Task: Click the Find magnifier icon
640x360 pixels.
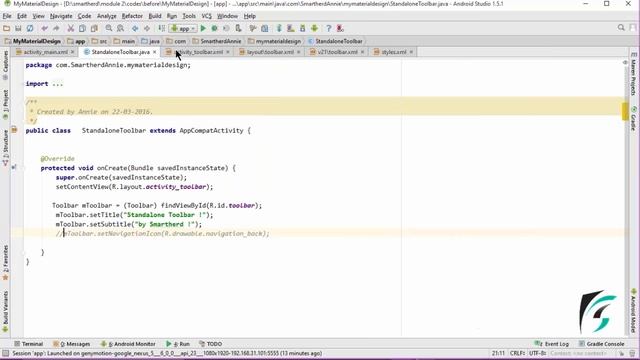Action: click(x=109, y=28)
